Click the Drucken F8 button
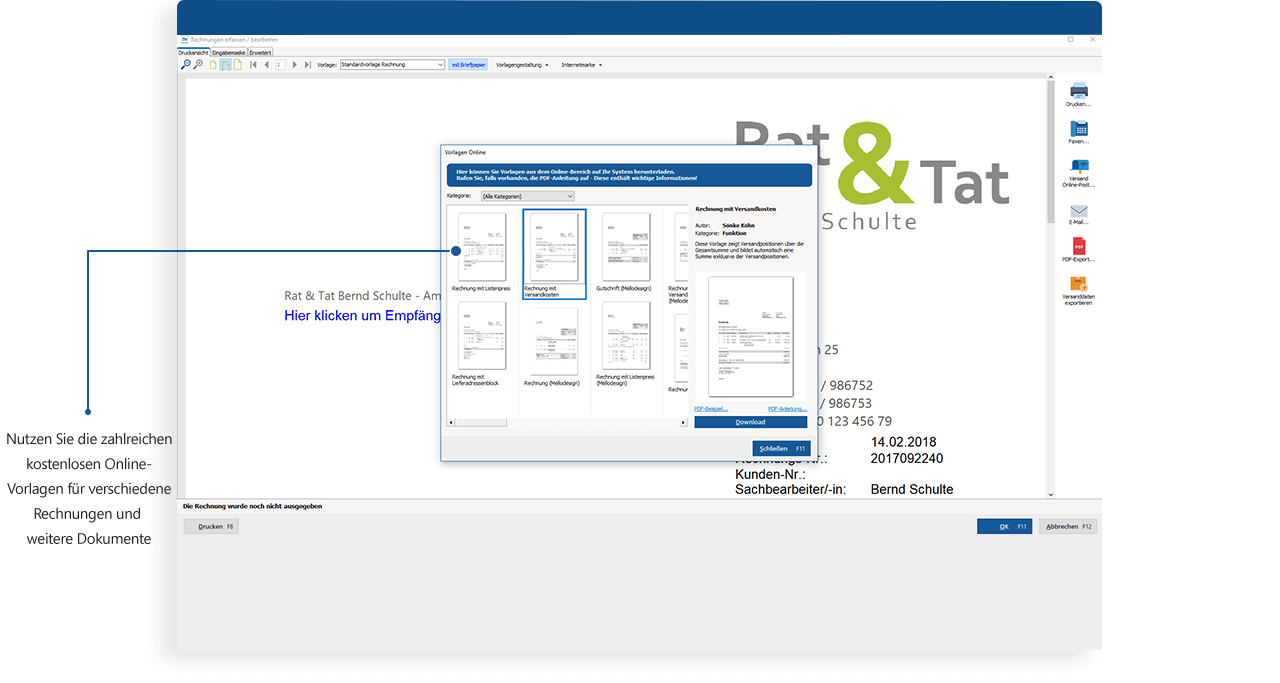1280x683 pixels. click(211, 526)
